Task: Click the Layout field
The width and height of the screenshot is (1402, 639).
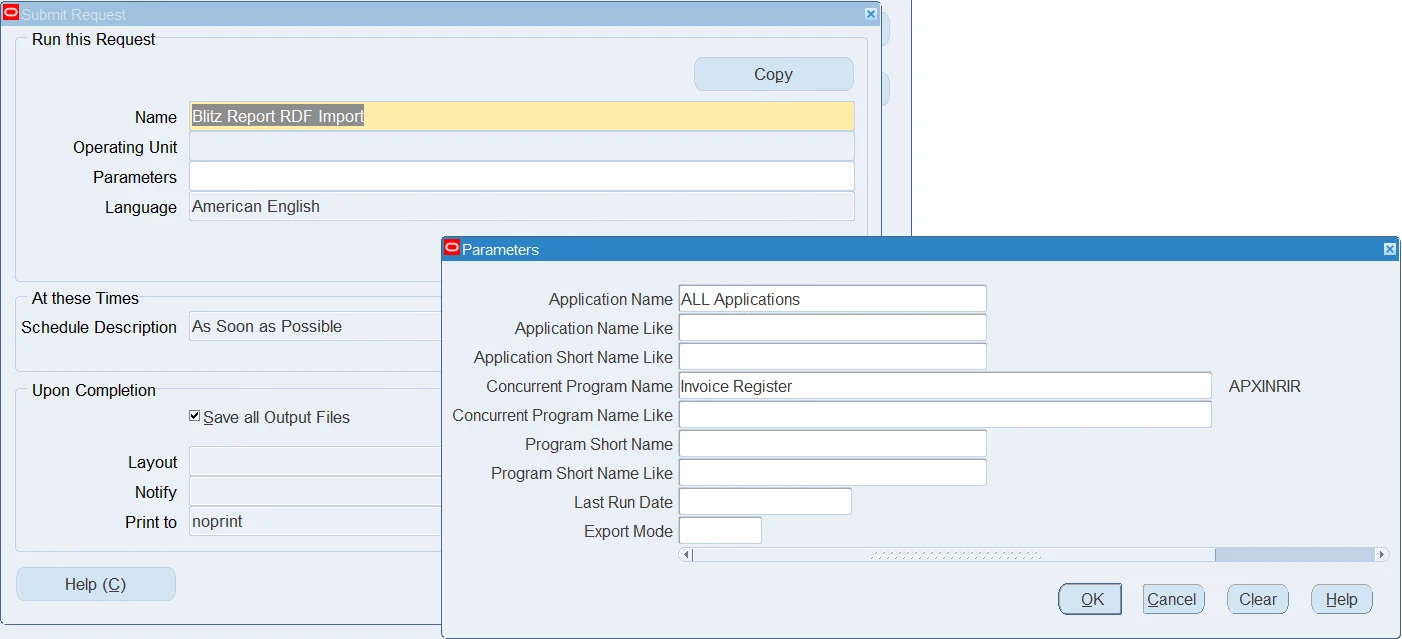Action: click(x=316, y=461)
